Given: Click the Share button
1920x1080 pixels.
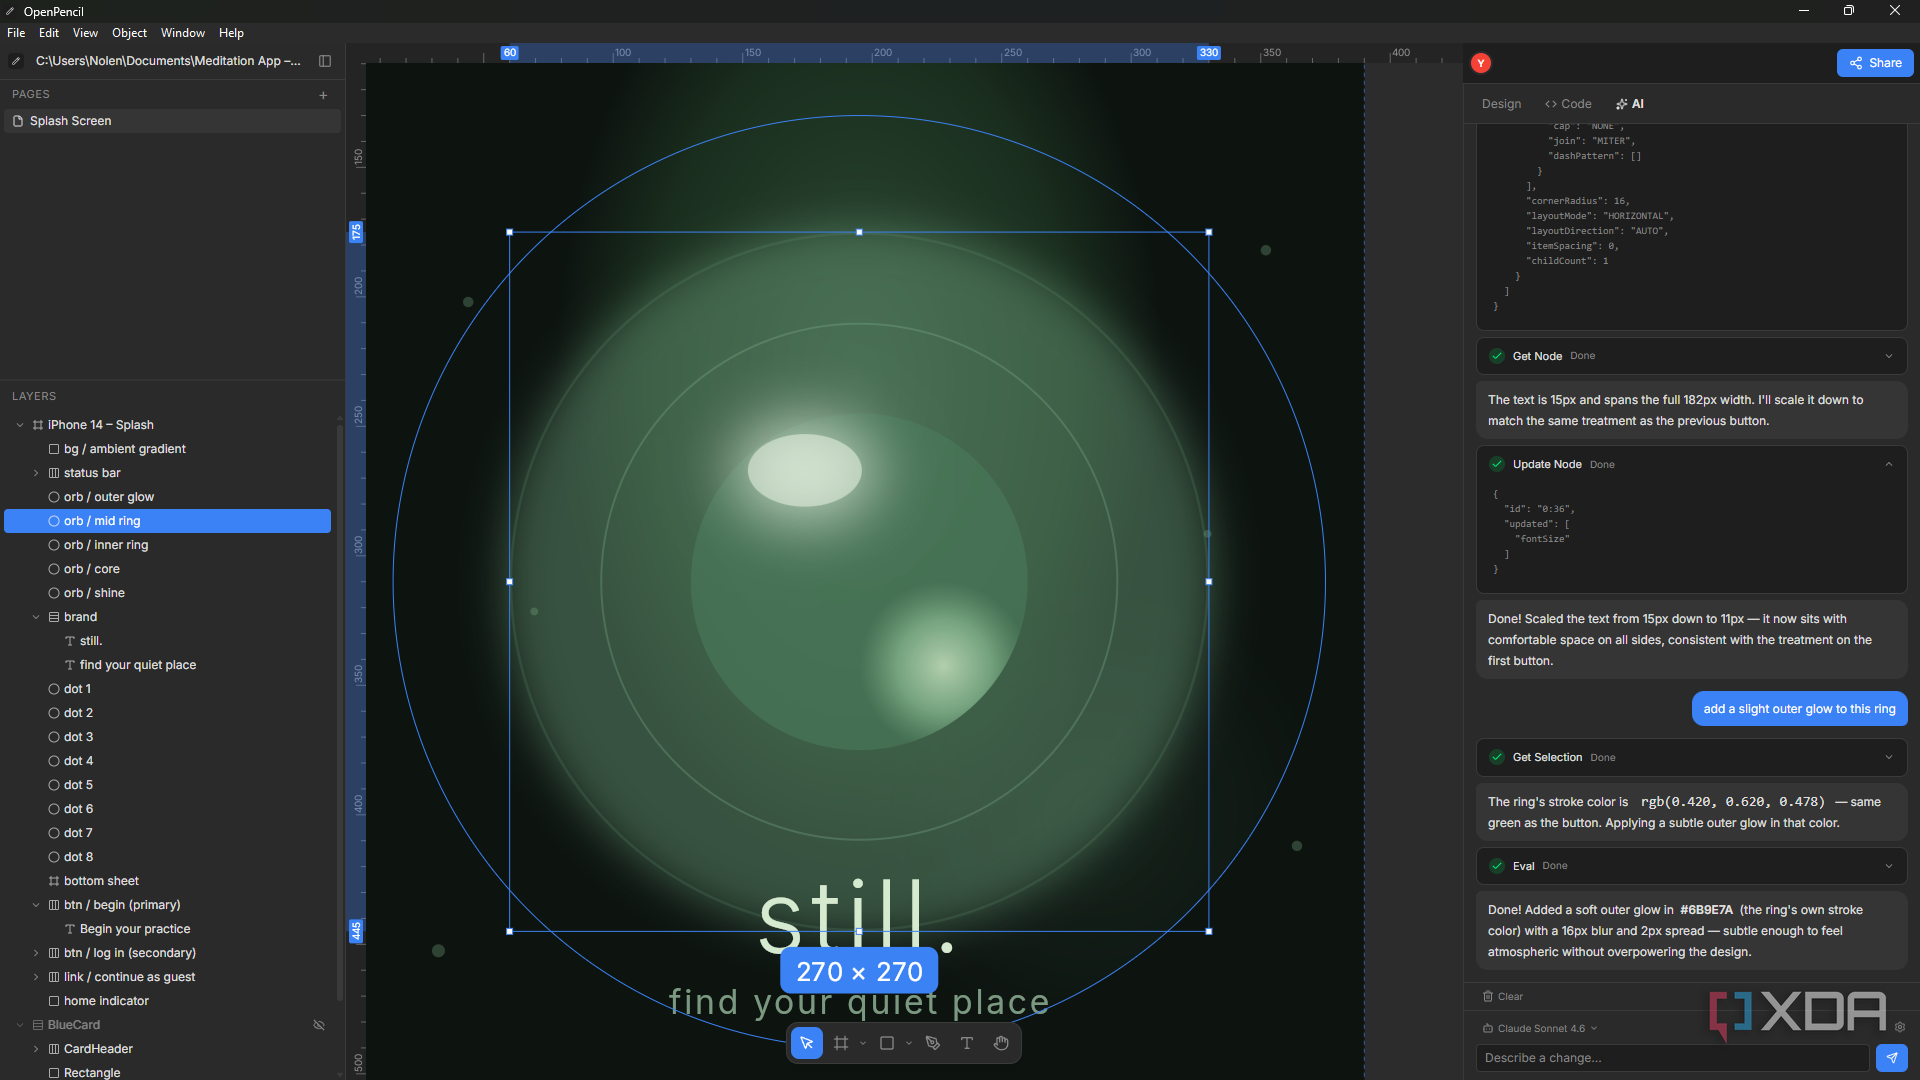Looking at the screenshot, I should [x=1875, y=63].
